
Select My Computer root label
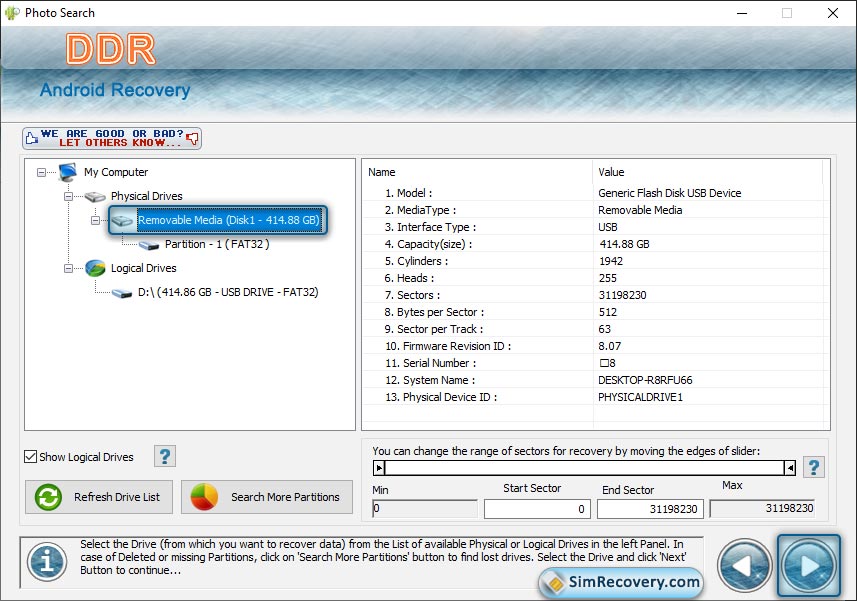point(116,172)
